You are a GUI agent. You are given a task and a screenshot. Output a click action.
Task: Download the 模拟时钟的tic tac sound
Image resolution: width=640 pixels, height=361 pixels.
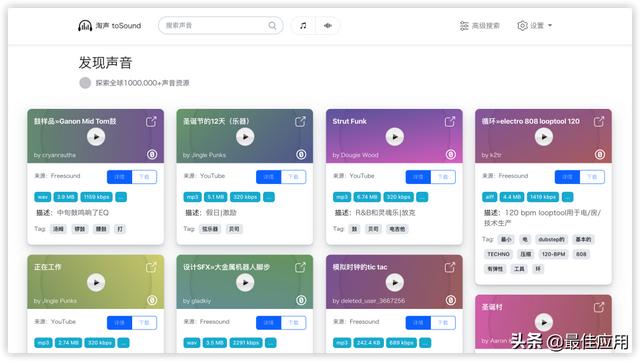443,323
